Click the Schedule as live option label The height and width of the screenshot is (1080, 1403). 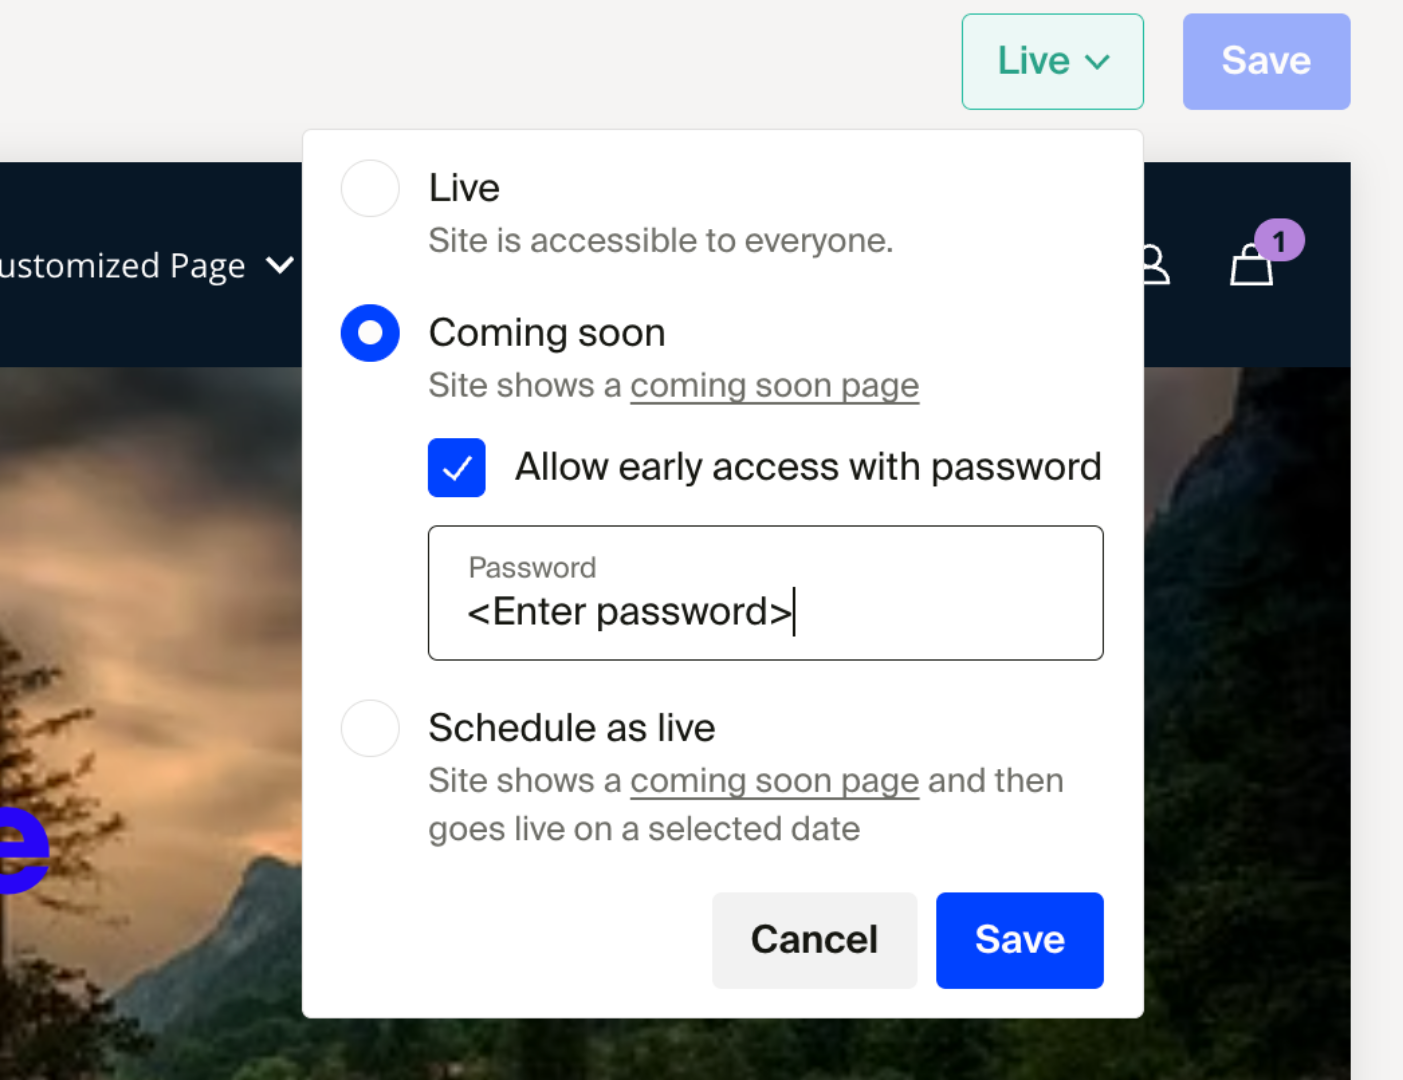point(572,728)
